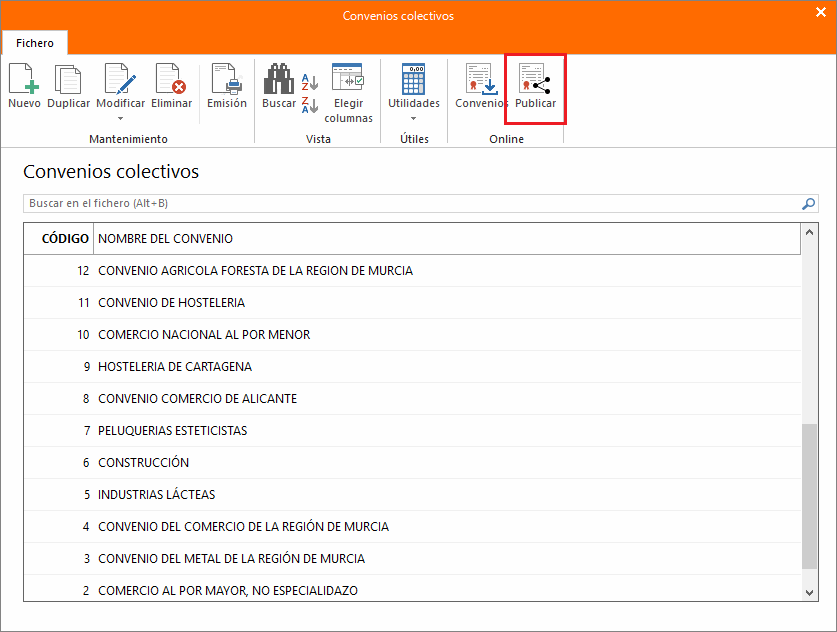Image resolution: width=837 pixels, height=632 pixels.
Task: Select the CONVENIO DE HOSTELERIA row
Action: click(x=171, y=303)
